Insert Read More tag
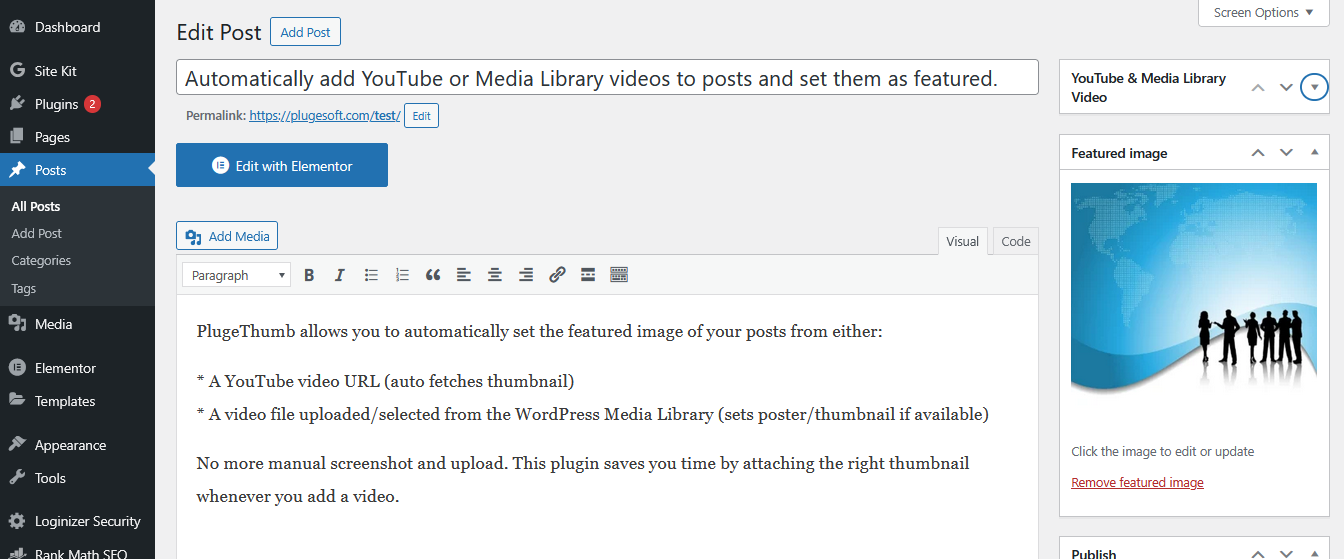 (588, 275)
